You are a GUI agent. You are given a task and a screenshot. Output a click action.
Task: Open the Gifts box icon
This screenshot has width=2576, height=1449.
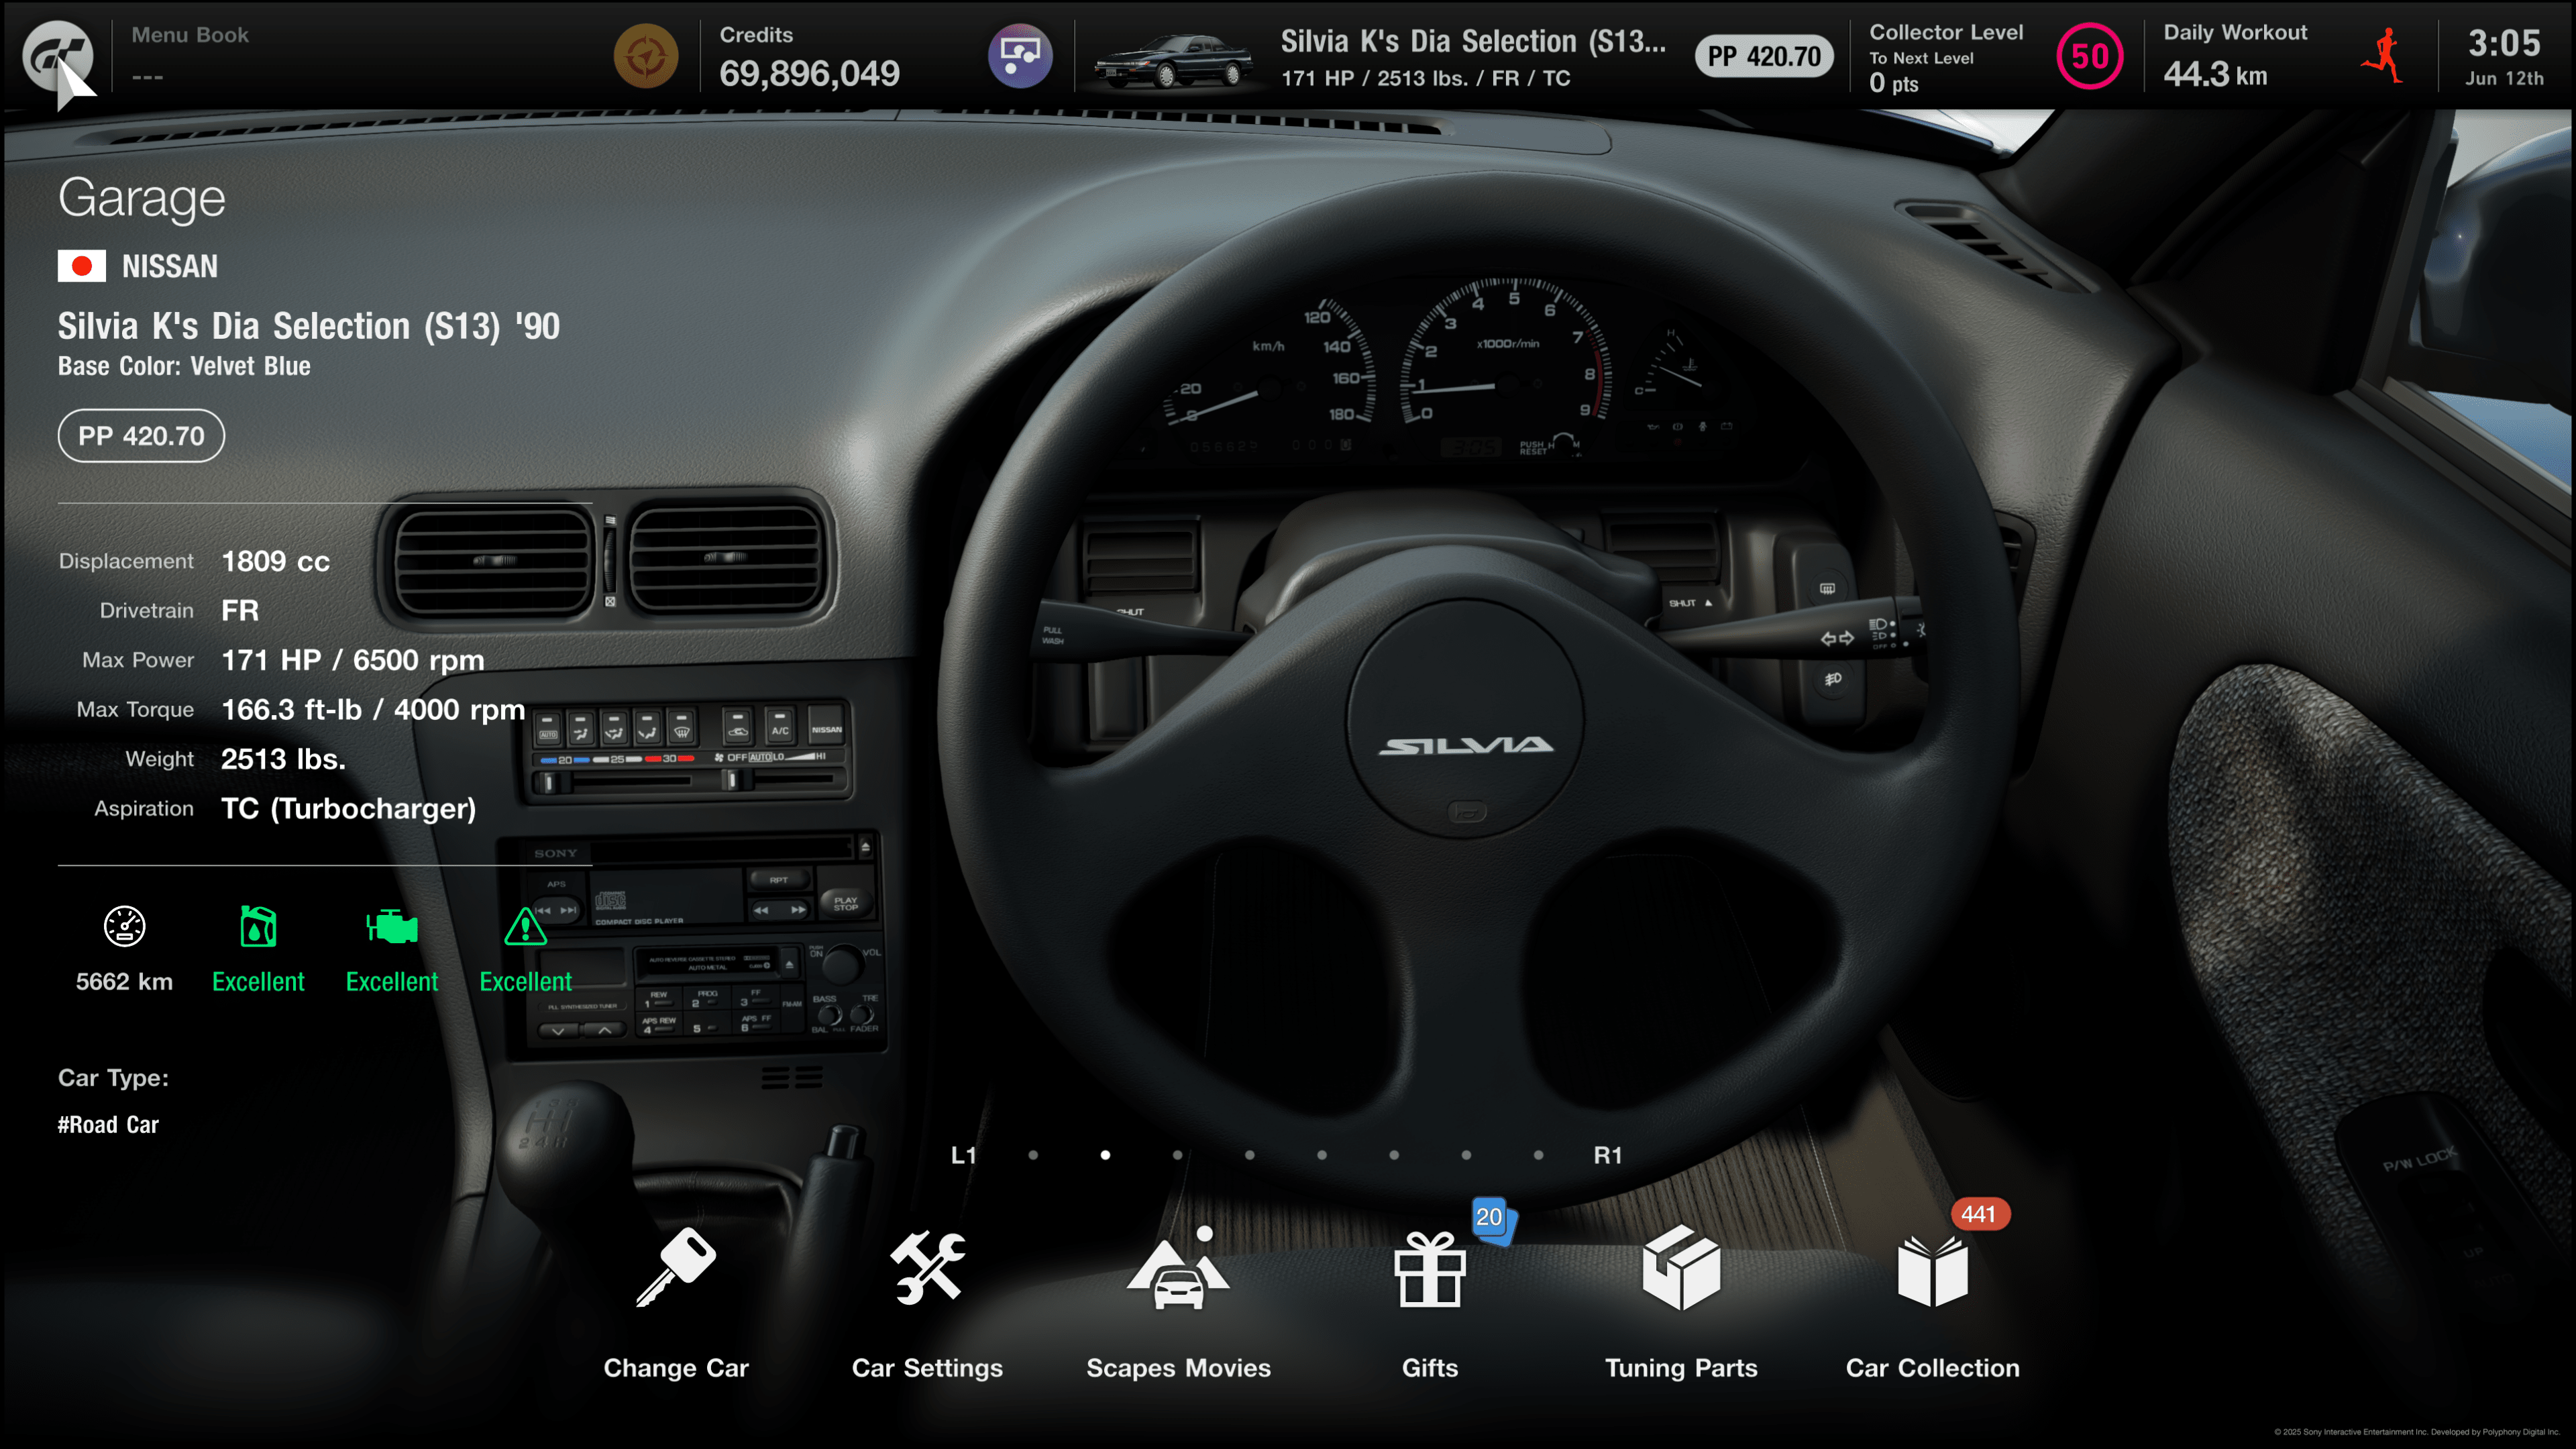[x=1430, y=1269]
